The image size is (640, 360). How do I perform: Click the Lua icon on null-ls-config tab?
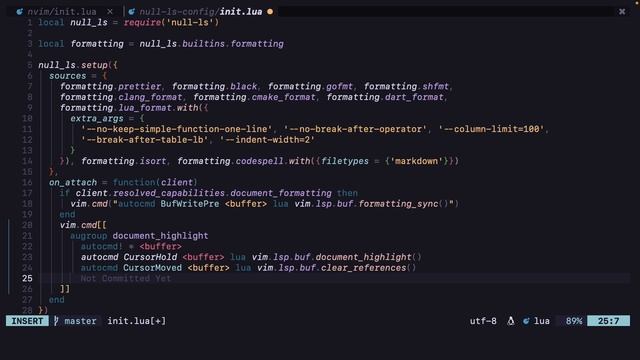[131, 12]
